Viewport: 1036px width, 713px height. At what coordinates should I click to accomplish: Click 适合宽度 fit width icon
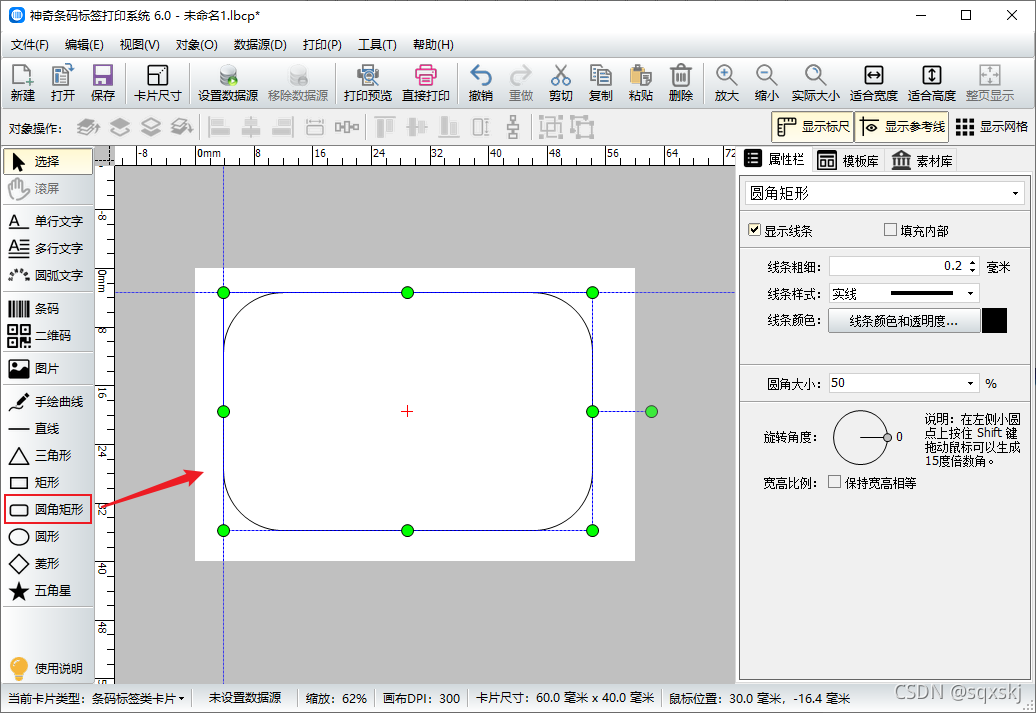coord(873,83)
